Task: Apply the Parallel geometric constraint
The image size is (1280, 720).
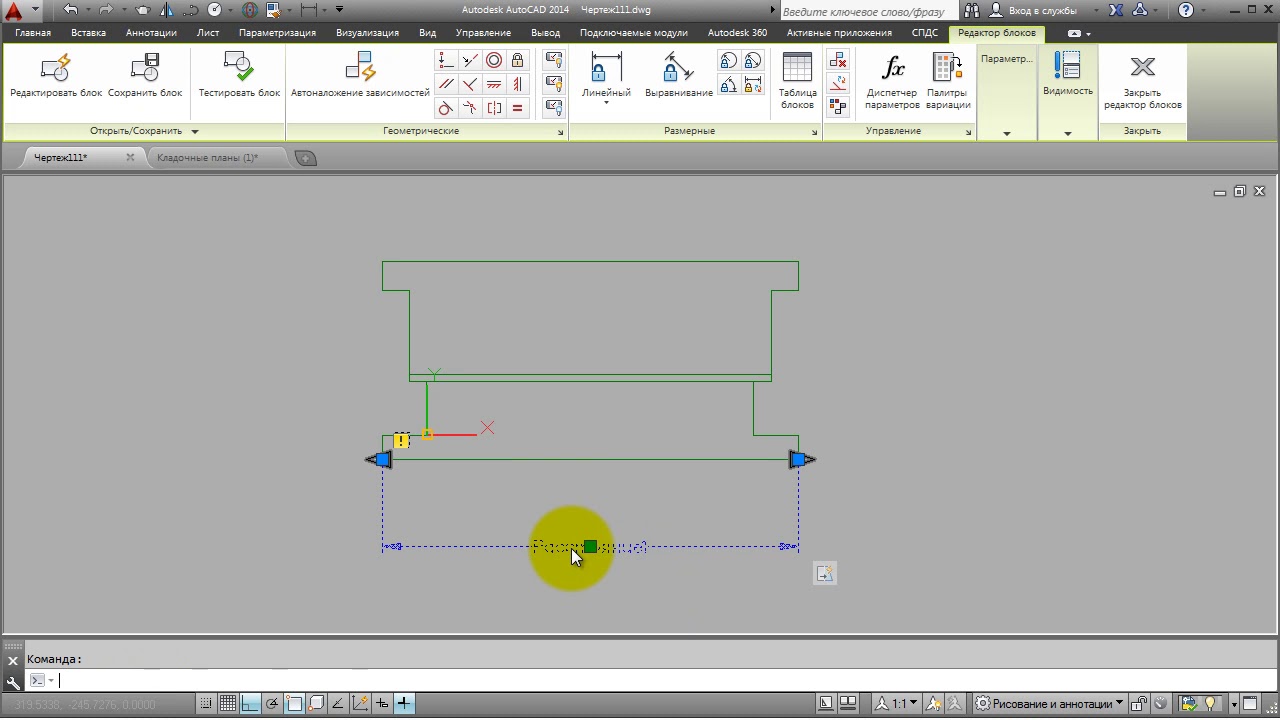Action: [446, 84]
